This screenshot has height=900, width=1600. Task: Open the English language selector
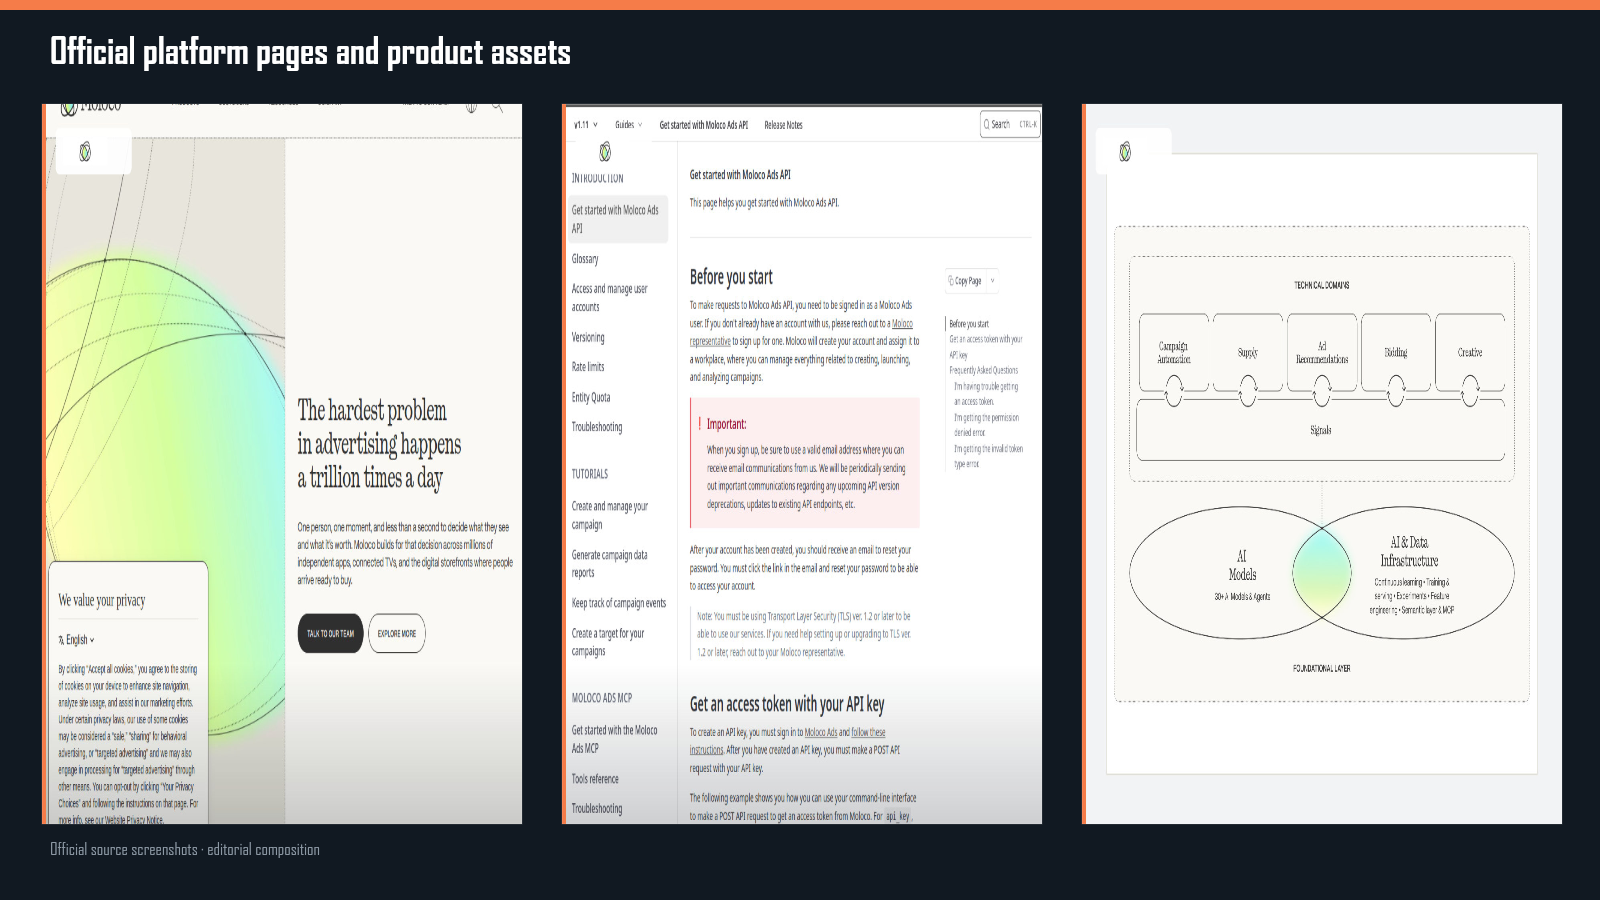pos(77,640)
